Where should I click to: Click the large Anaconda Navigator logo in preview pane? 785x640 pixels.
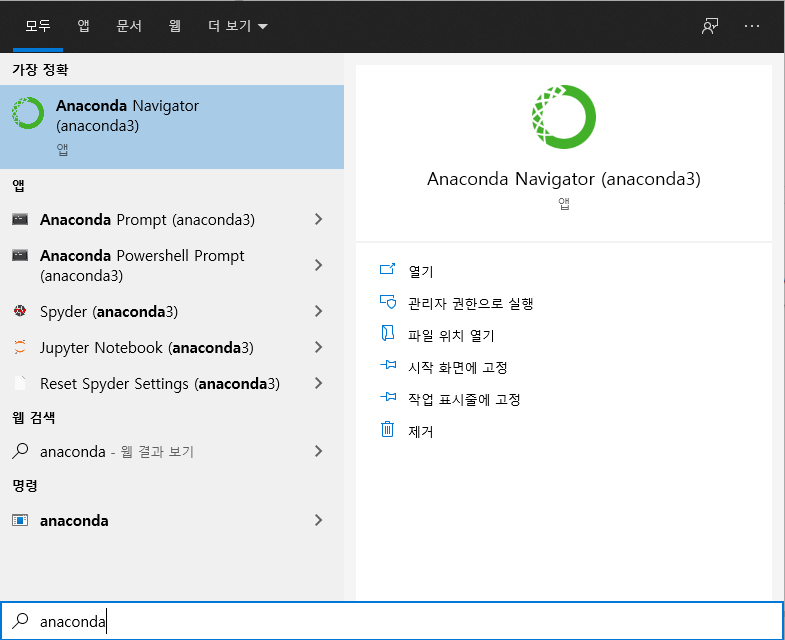coord(564,117)
